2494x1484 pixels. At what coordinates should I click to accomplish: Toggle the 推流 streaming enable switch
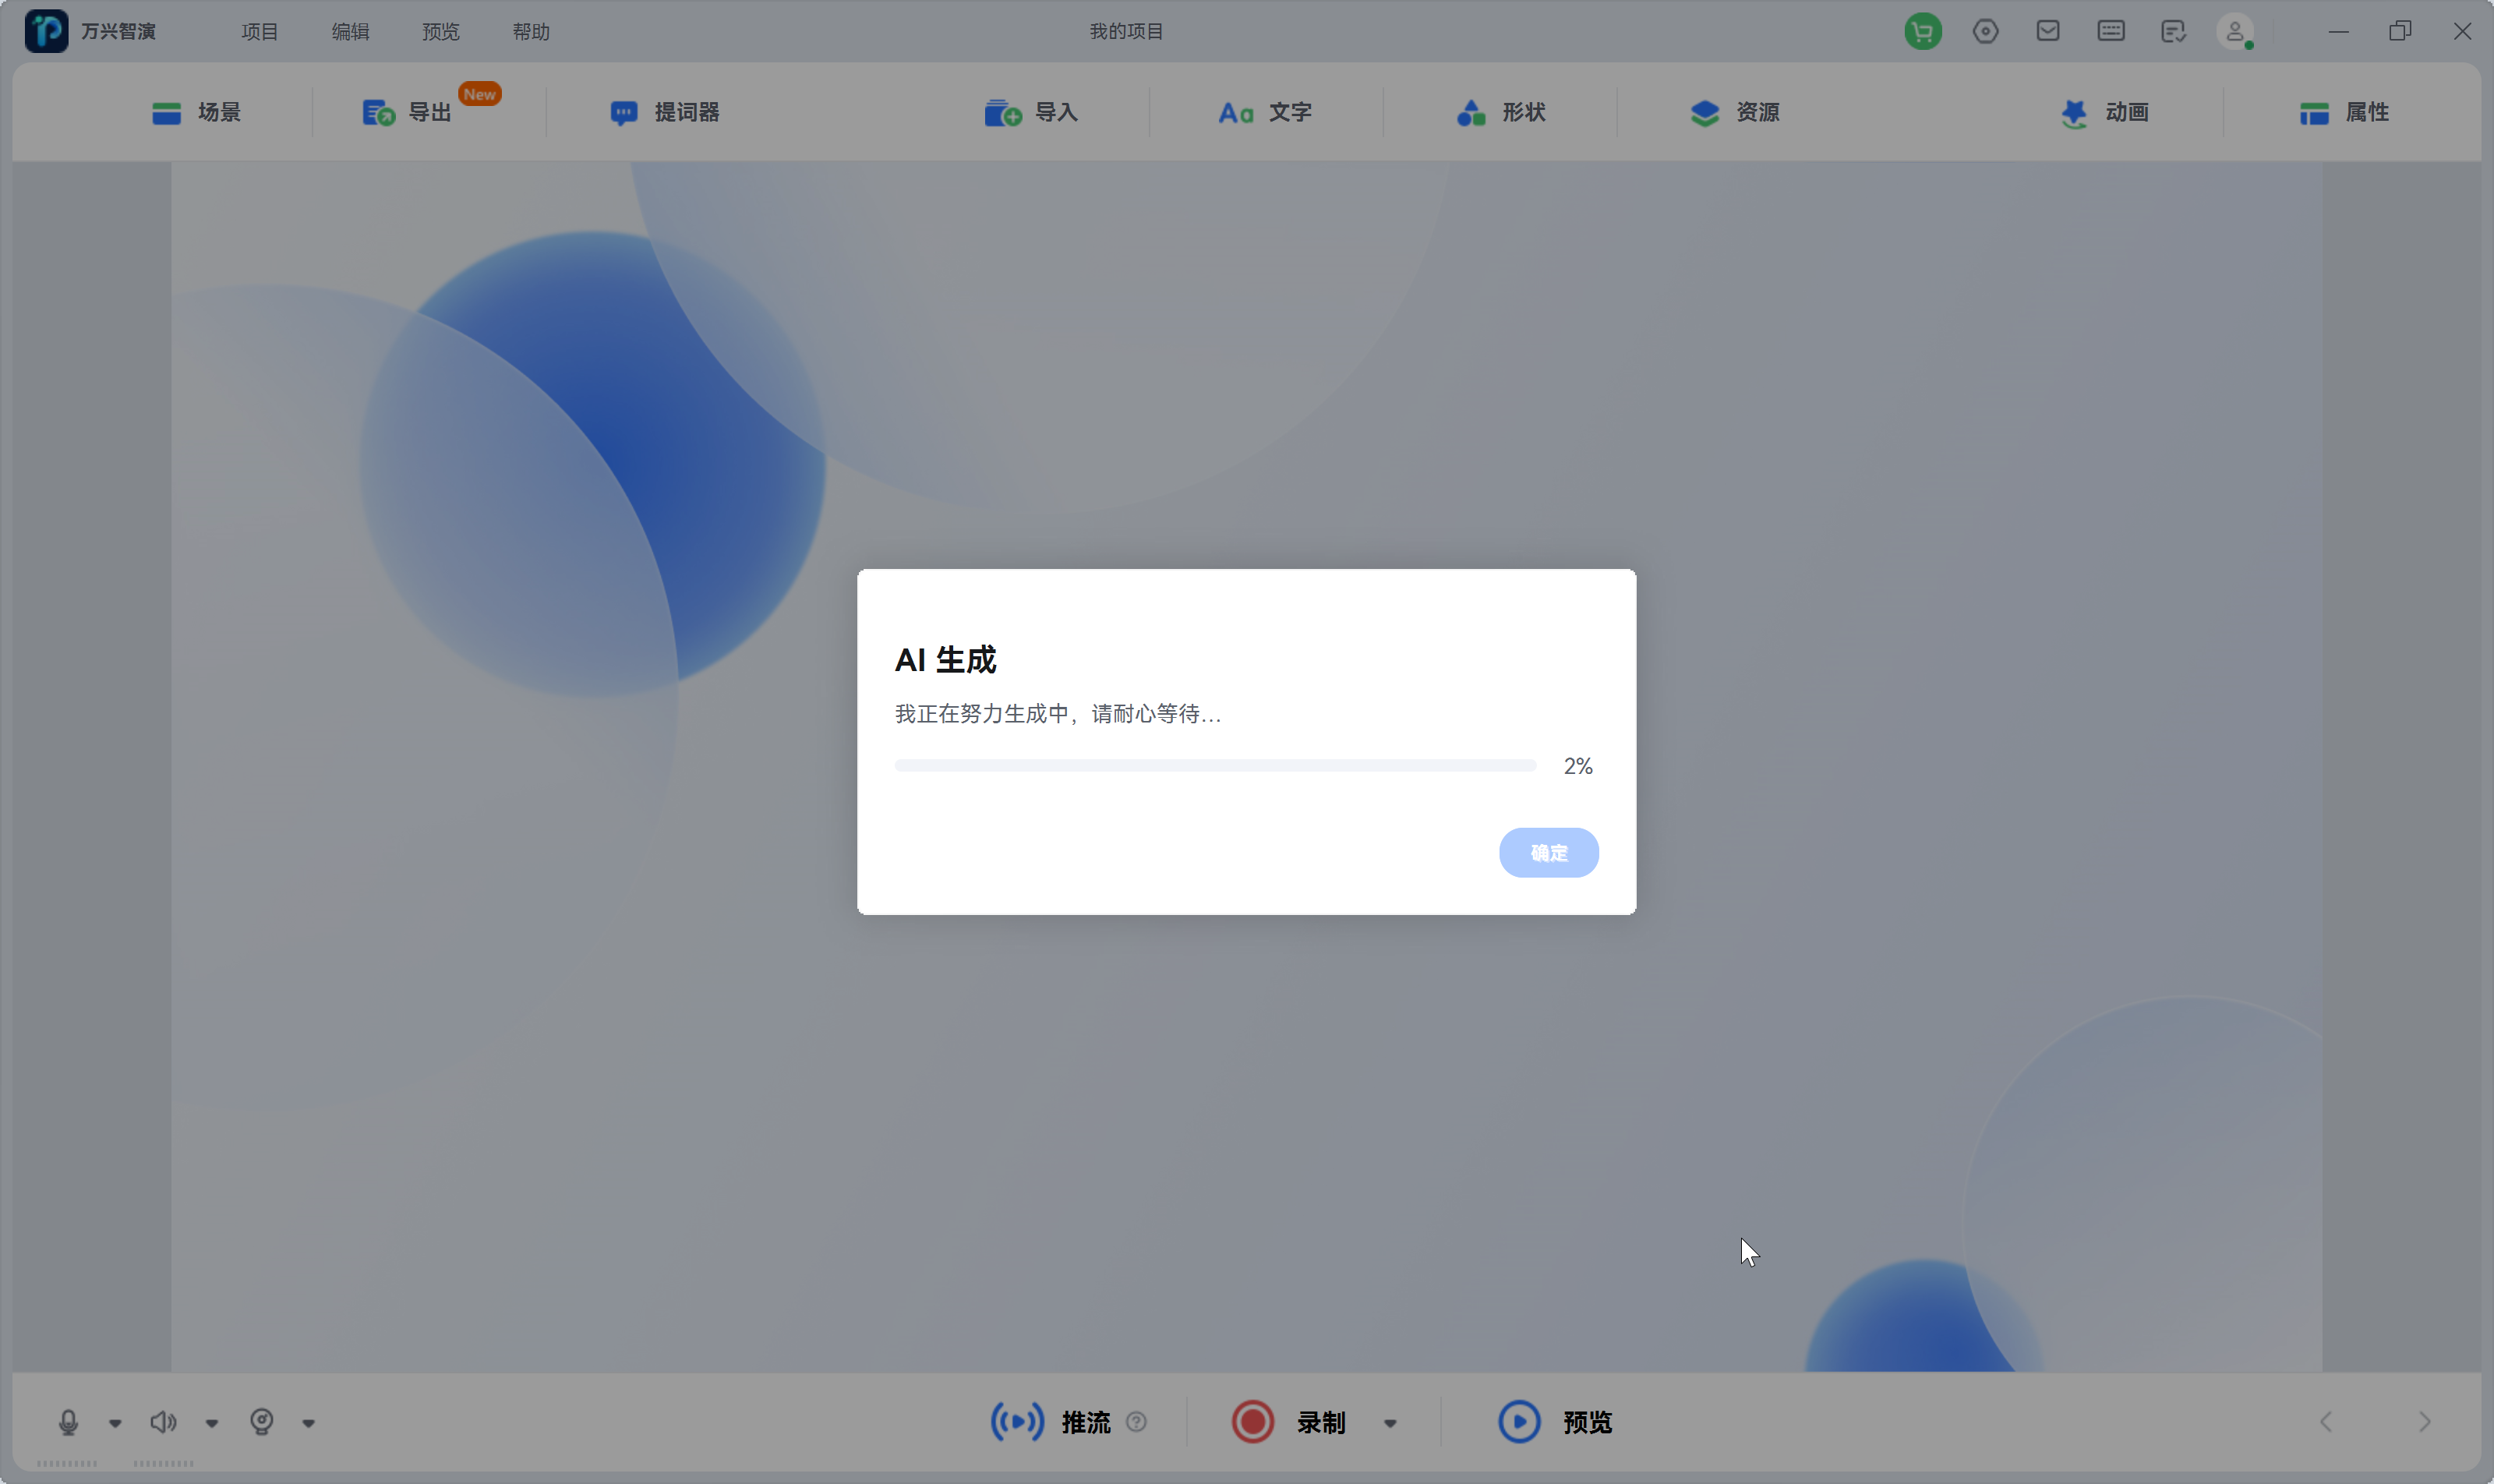[x=1021, y=1420]
